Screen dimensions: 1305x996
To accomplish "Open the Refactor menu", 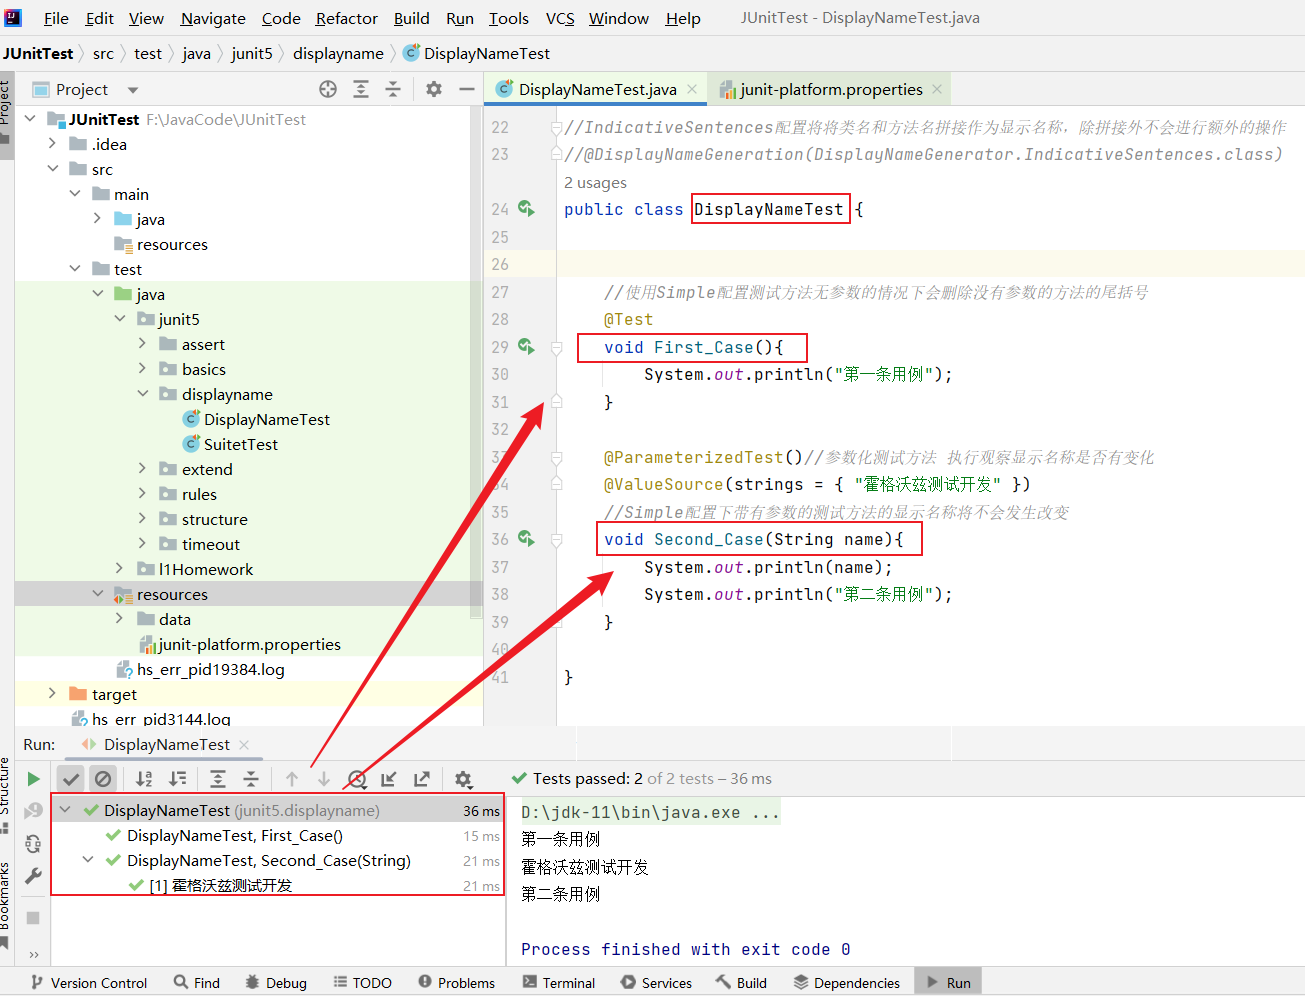I will 346,18.
